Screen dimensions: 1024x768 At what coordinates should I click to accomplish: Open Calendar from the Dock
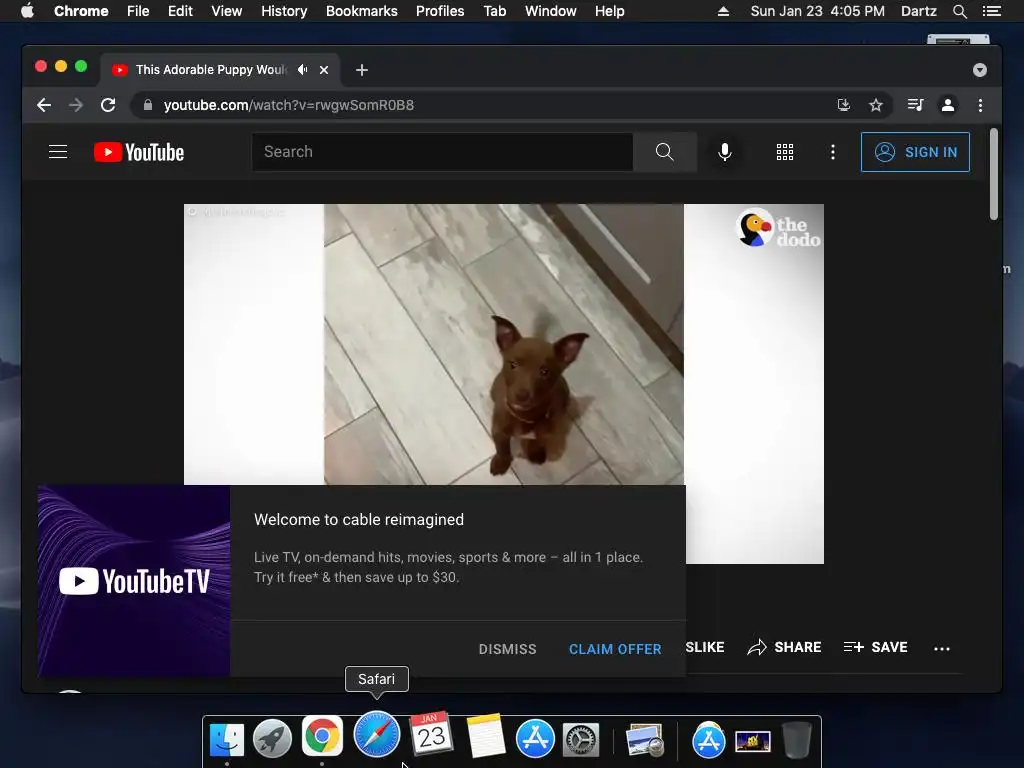pyautogui.click(x=431, y=734)
